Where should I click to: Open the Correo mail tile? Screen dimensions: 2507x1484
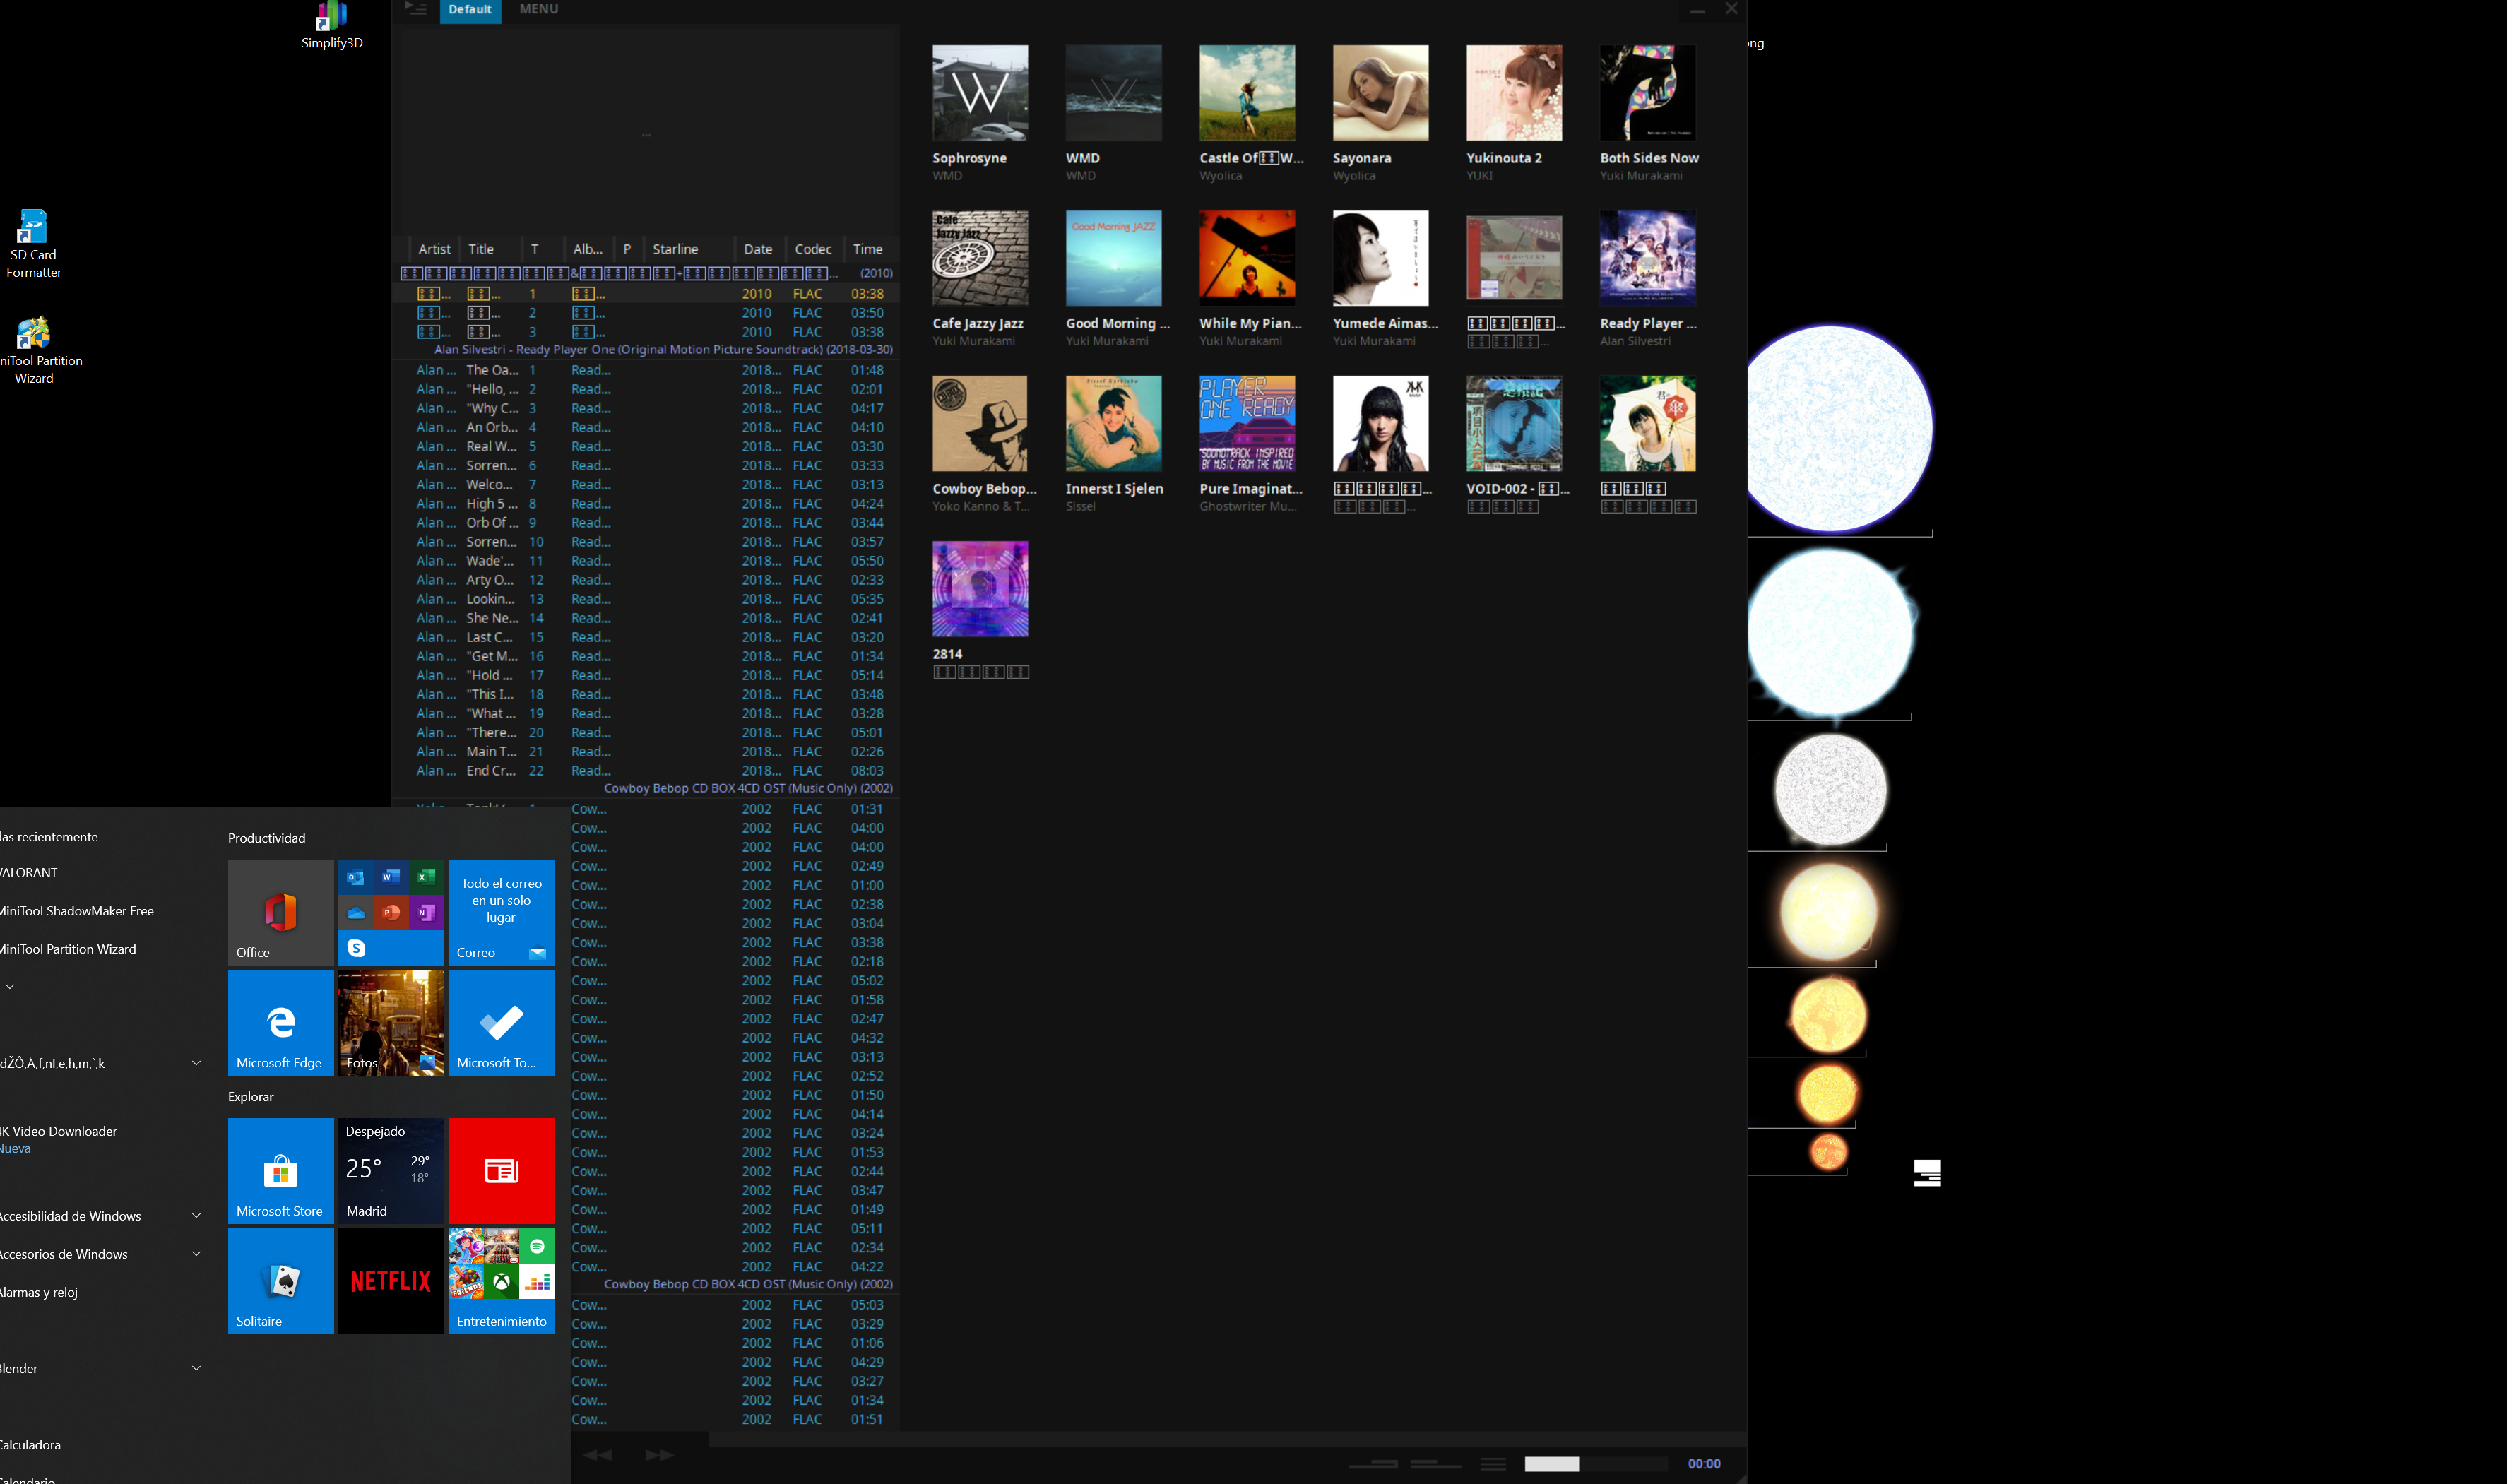pos(501,912)
